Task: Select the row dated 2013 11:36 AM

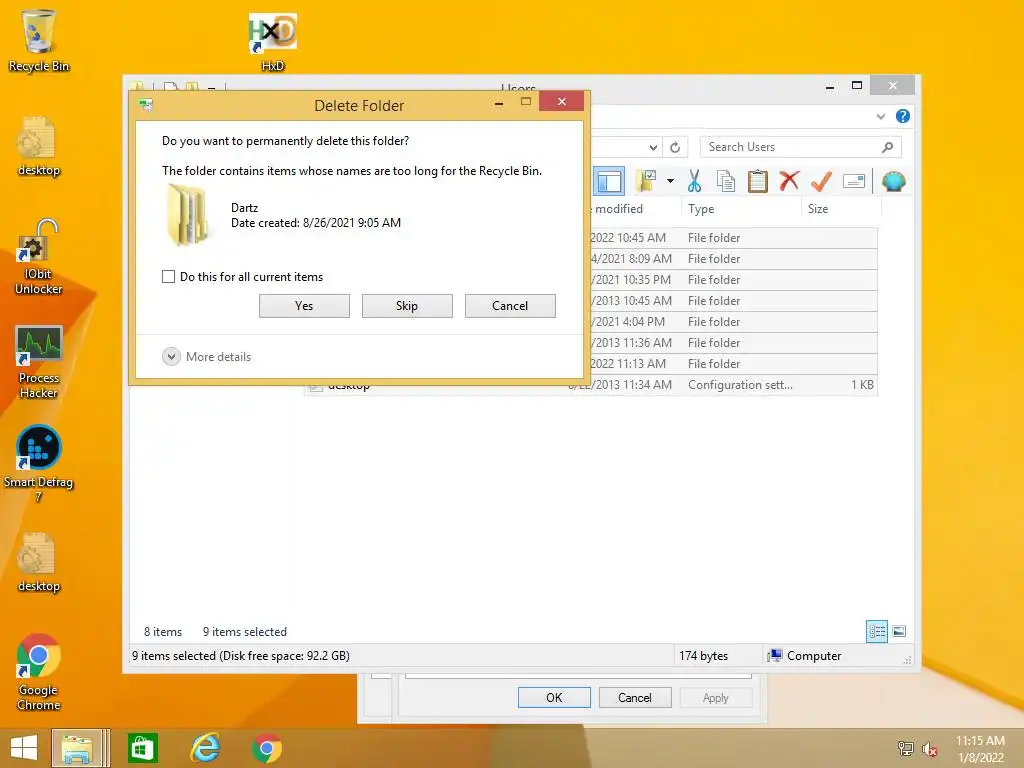Action: [x=733, y=342]
